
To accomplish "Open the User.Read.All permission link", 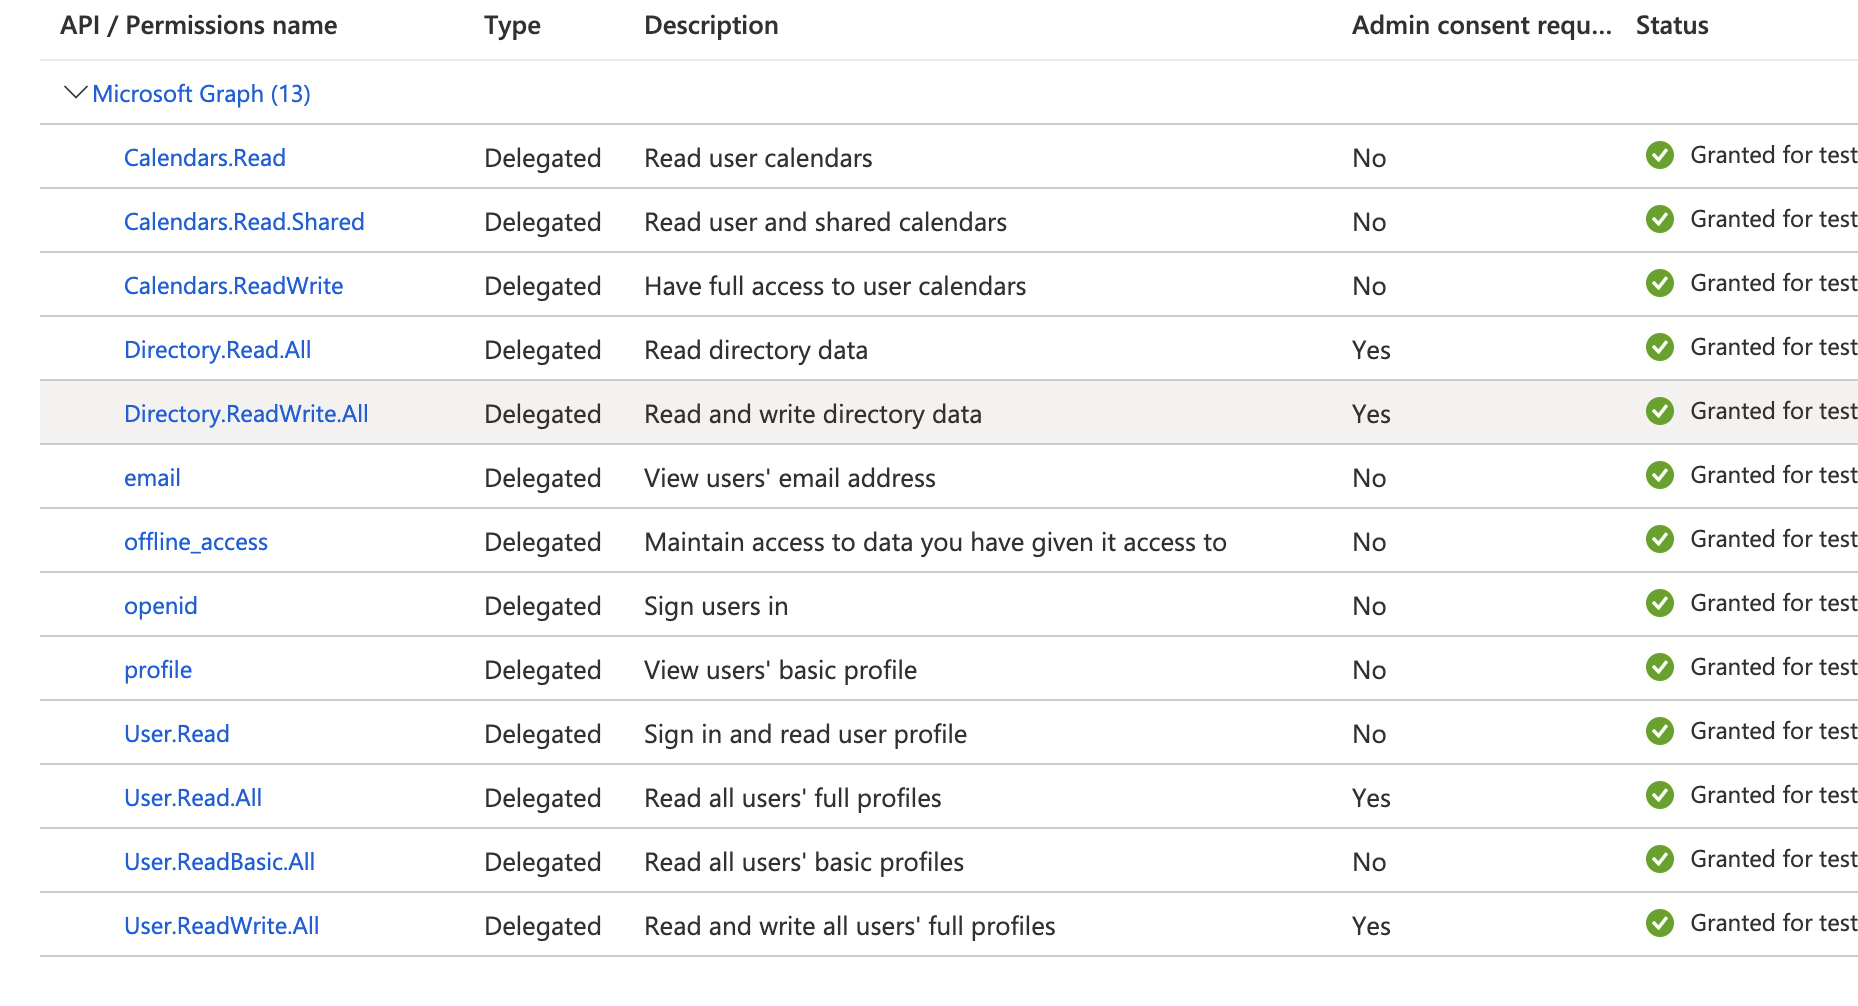I will coord(193,798).
